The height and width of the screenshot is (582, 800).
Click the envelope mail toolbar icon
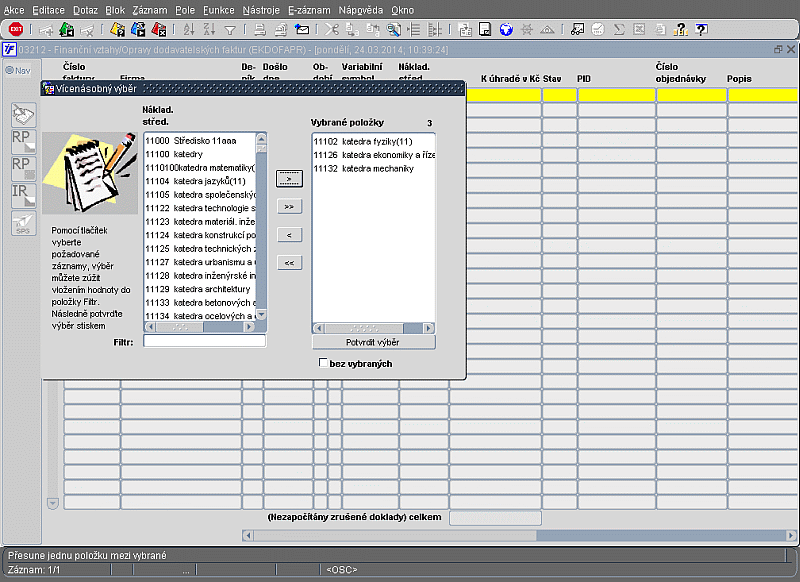coord(303,30)
